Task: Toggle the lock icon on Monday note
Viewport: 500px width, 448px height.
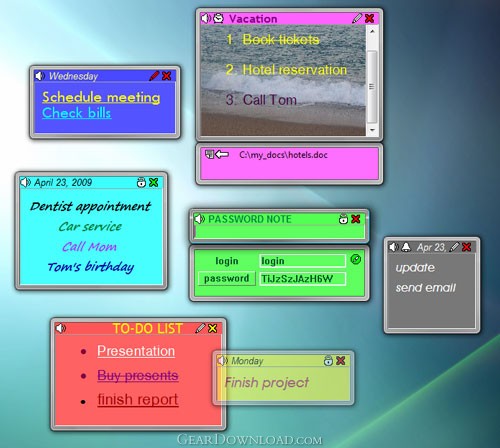Action: click(328, 360)
